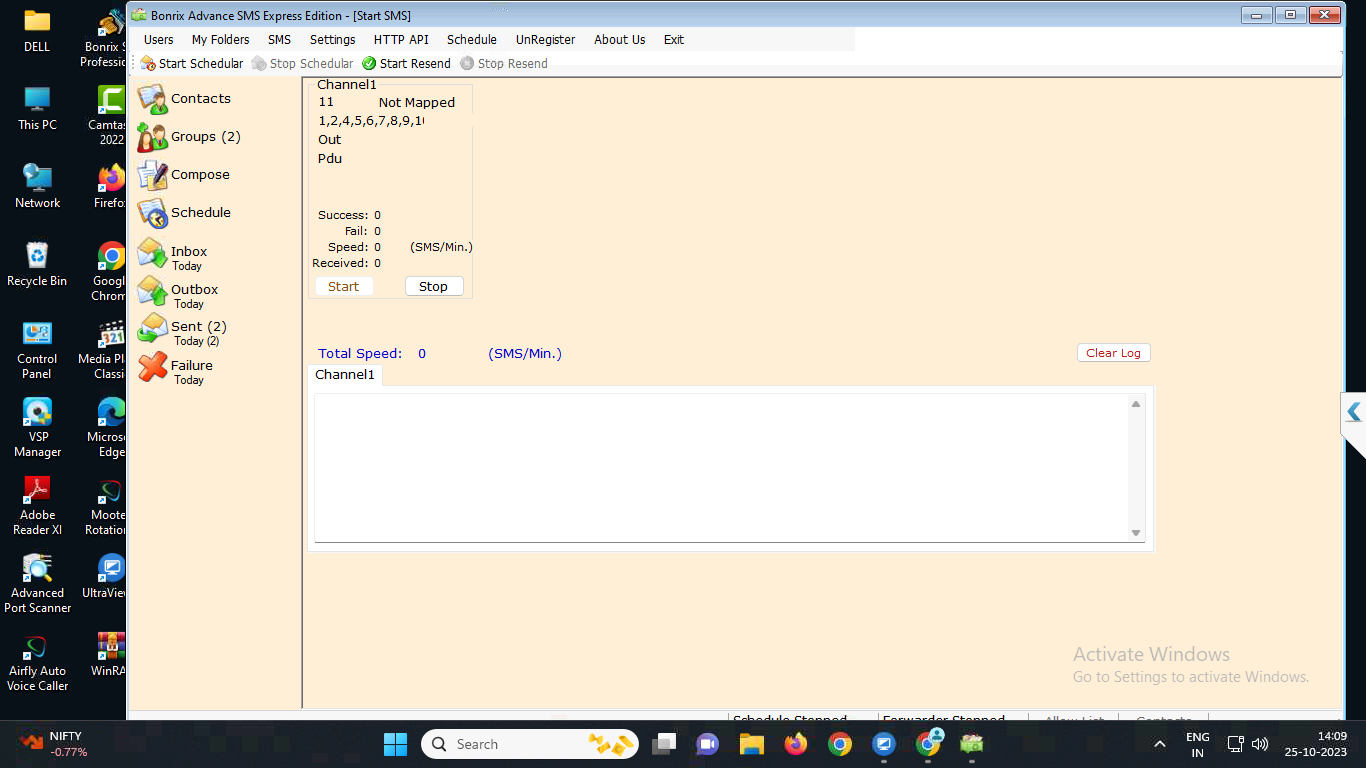This screenshot has width=1366, height=768.
Task: Open the SMS menu
Action: (279, 40)
